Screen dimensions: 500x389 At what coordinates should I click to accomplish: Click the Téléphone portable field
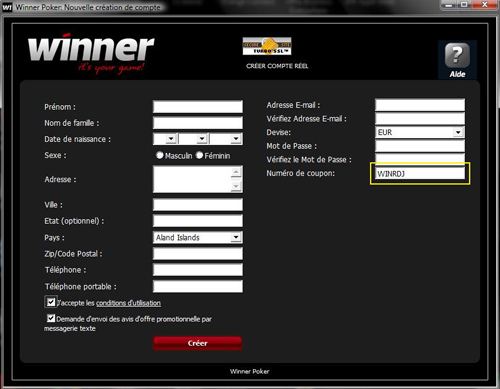198,286
